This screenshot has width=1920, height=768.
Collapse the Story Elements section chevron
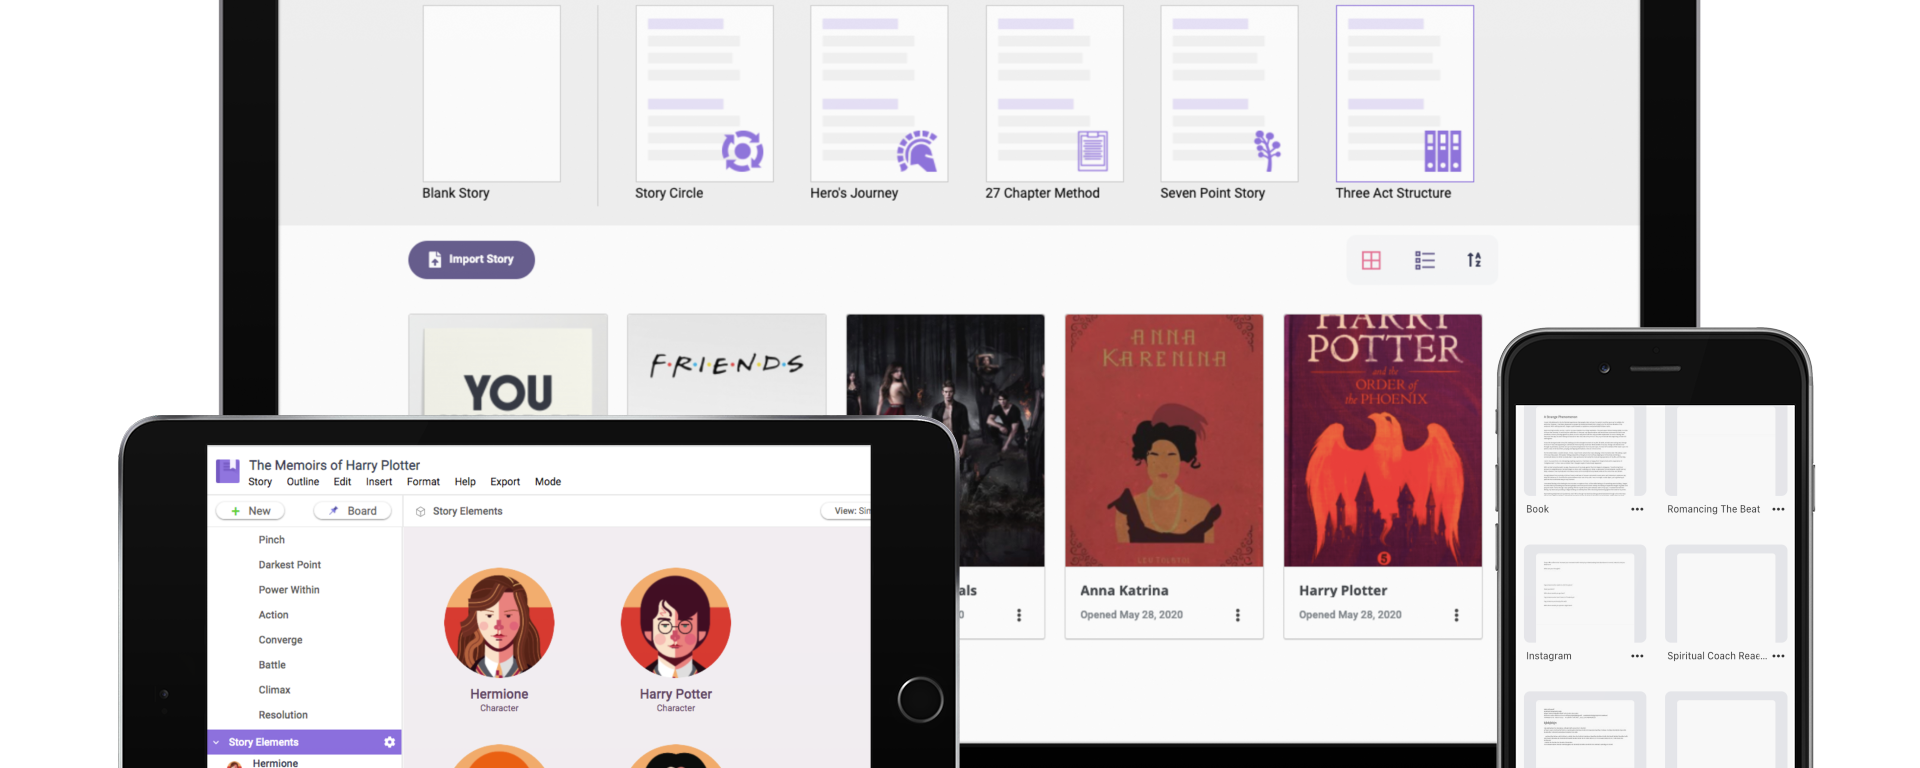click(x=216, y=742)
